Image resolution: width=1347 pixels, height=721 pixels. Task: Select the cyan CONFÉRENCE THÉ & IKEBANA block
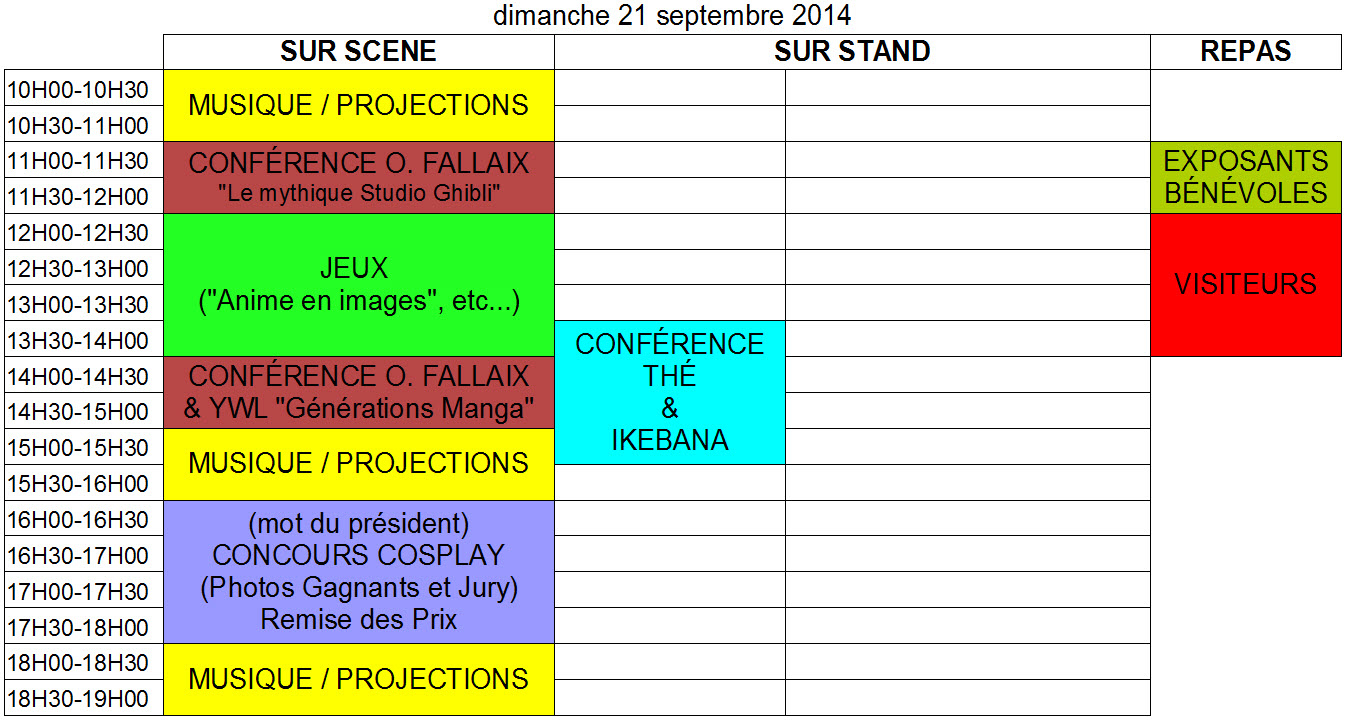669,392
